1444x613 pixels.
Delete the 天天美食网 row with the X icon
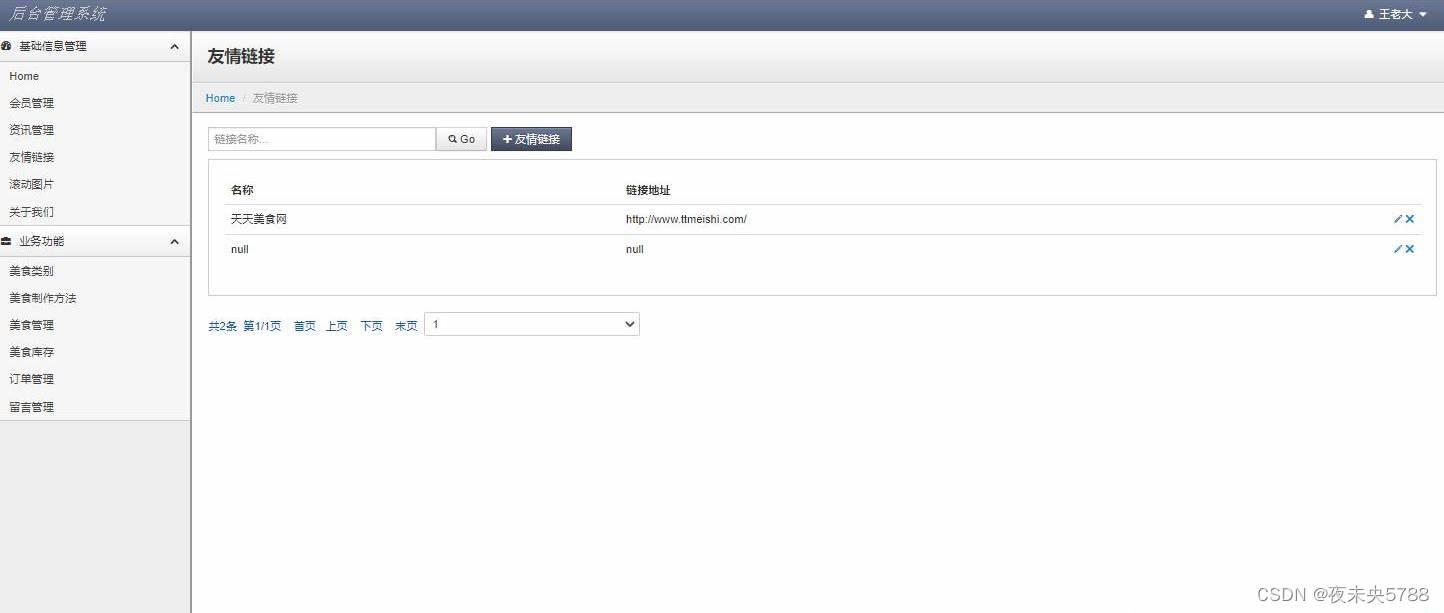(1410, 219)
